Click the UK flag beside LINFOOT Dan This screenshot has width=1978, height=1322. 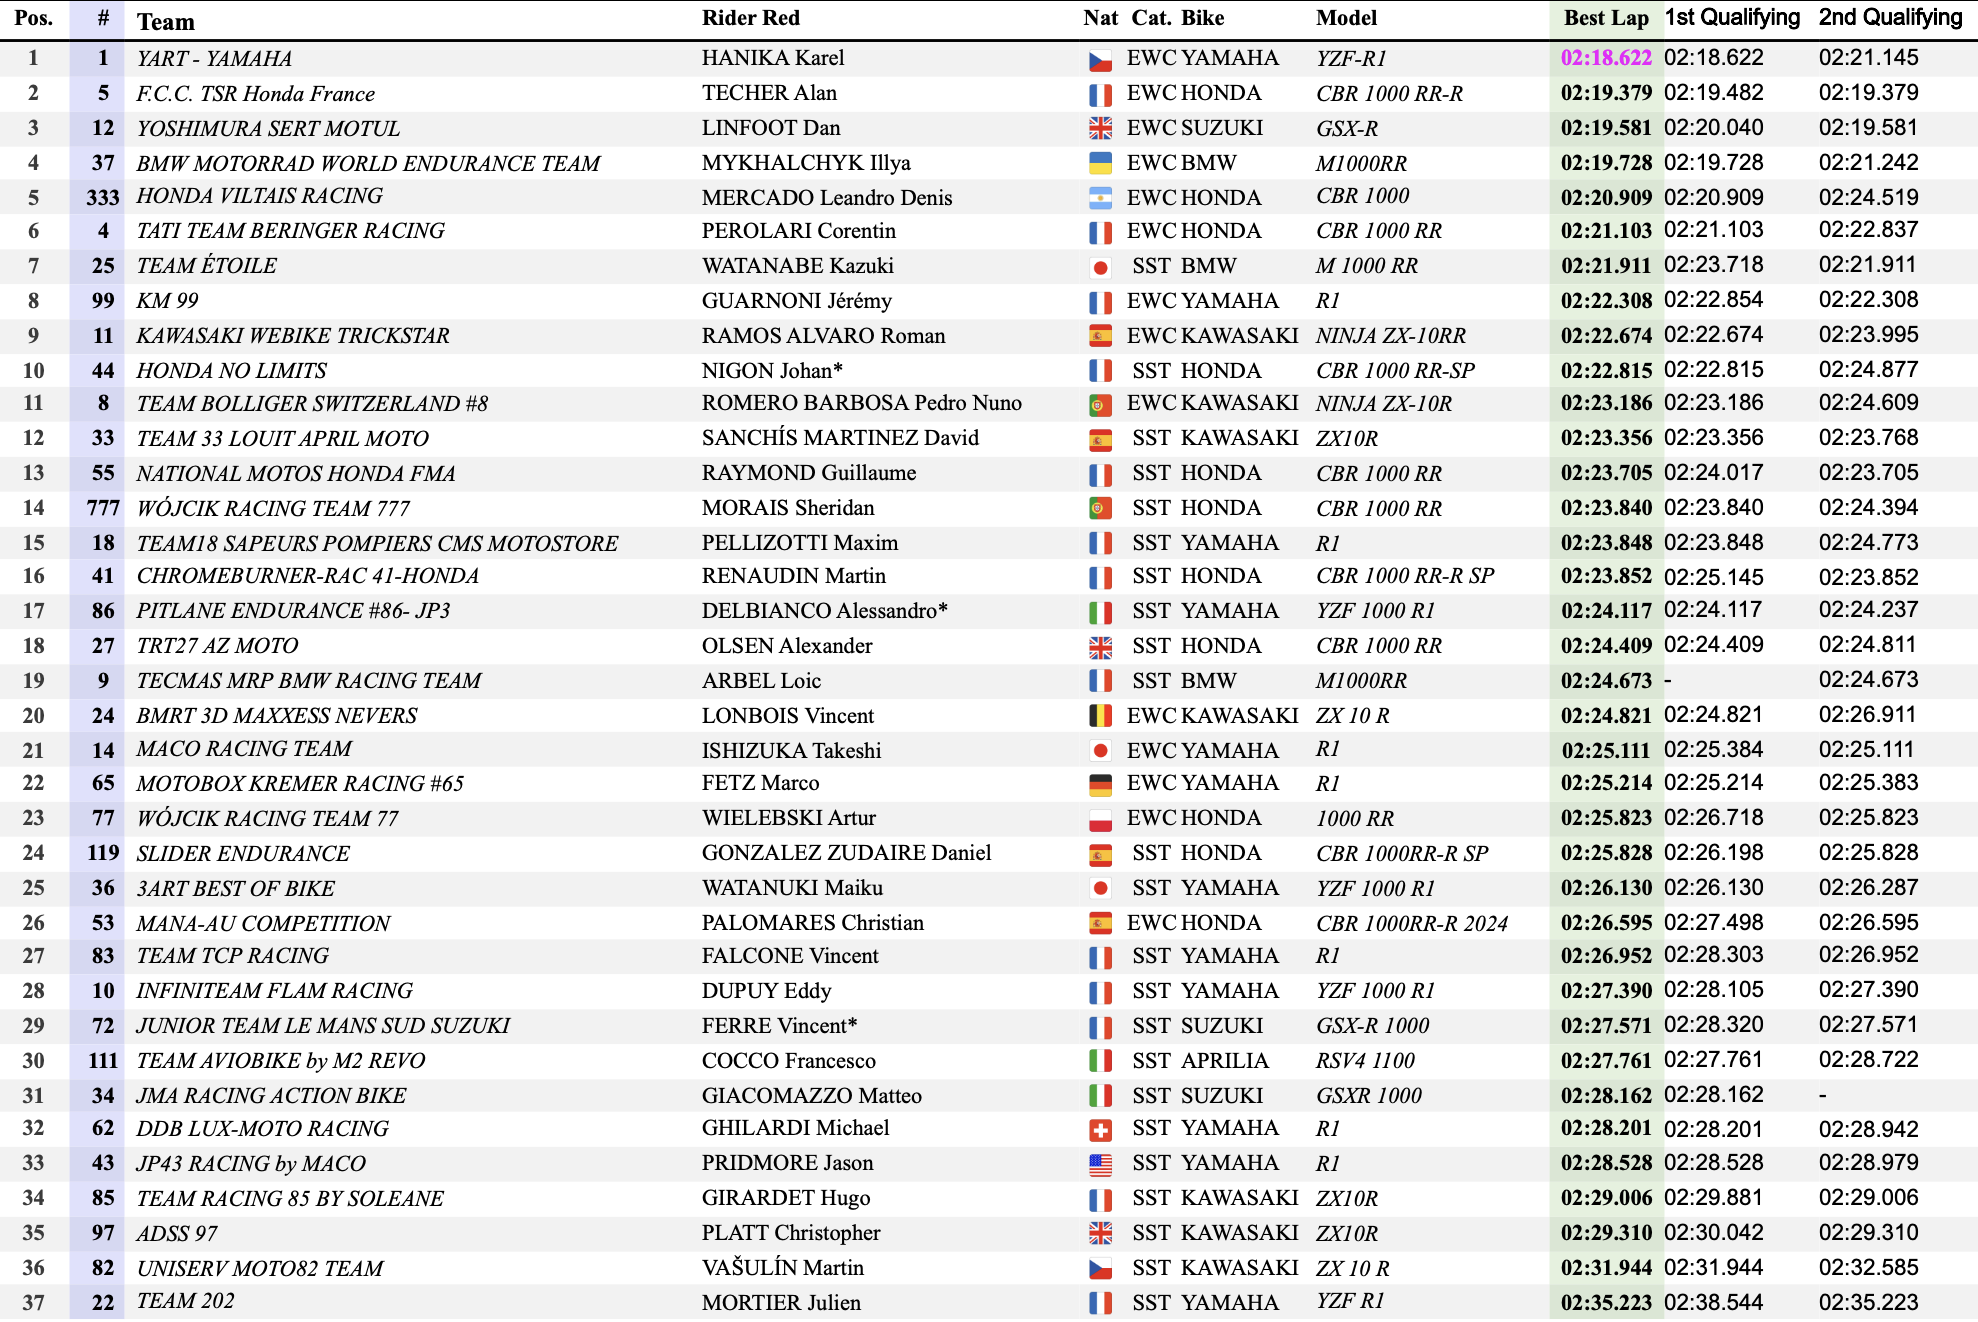coord(1100,129)
